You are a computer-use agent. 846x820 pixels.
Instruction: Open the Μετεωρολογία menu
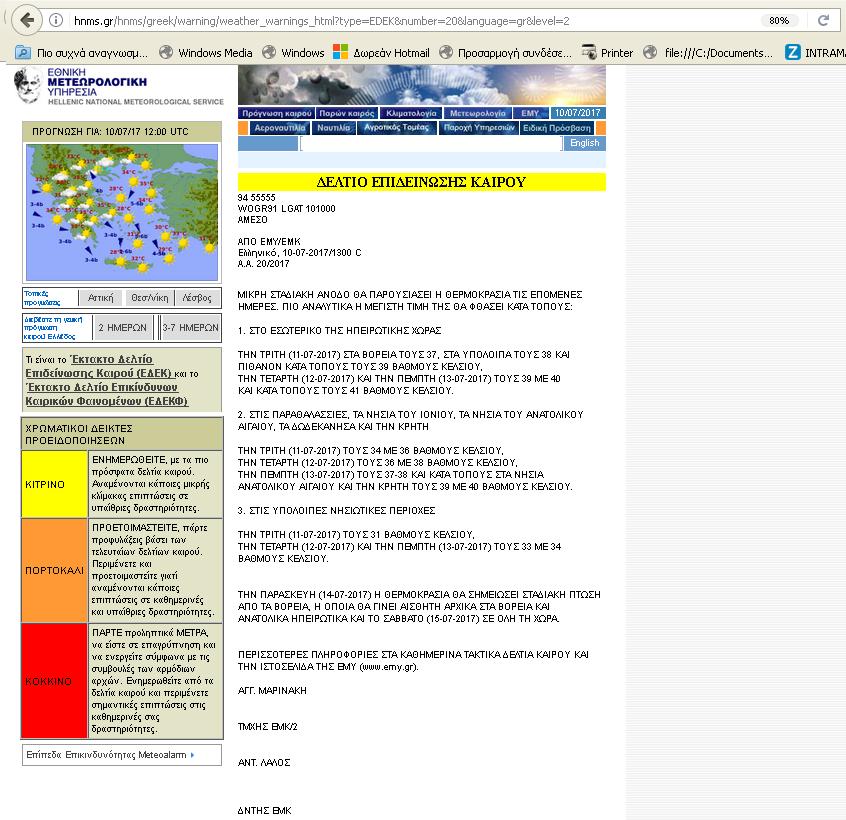point(477,113)
